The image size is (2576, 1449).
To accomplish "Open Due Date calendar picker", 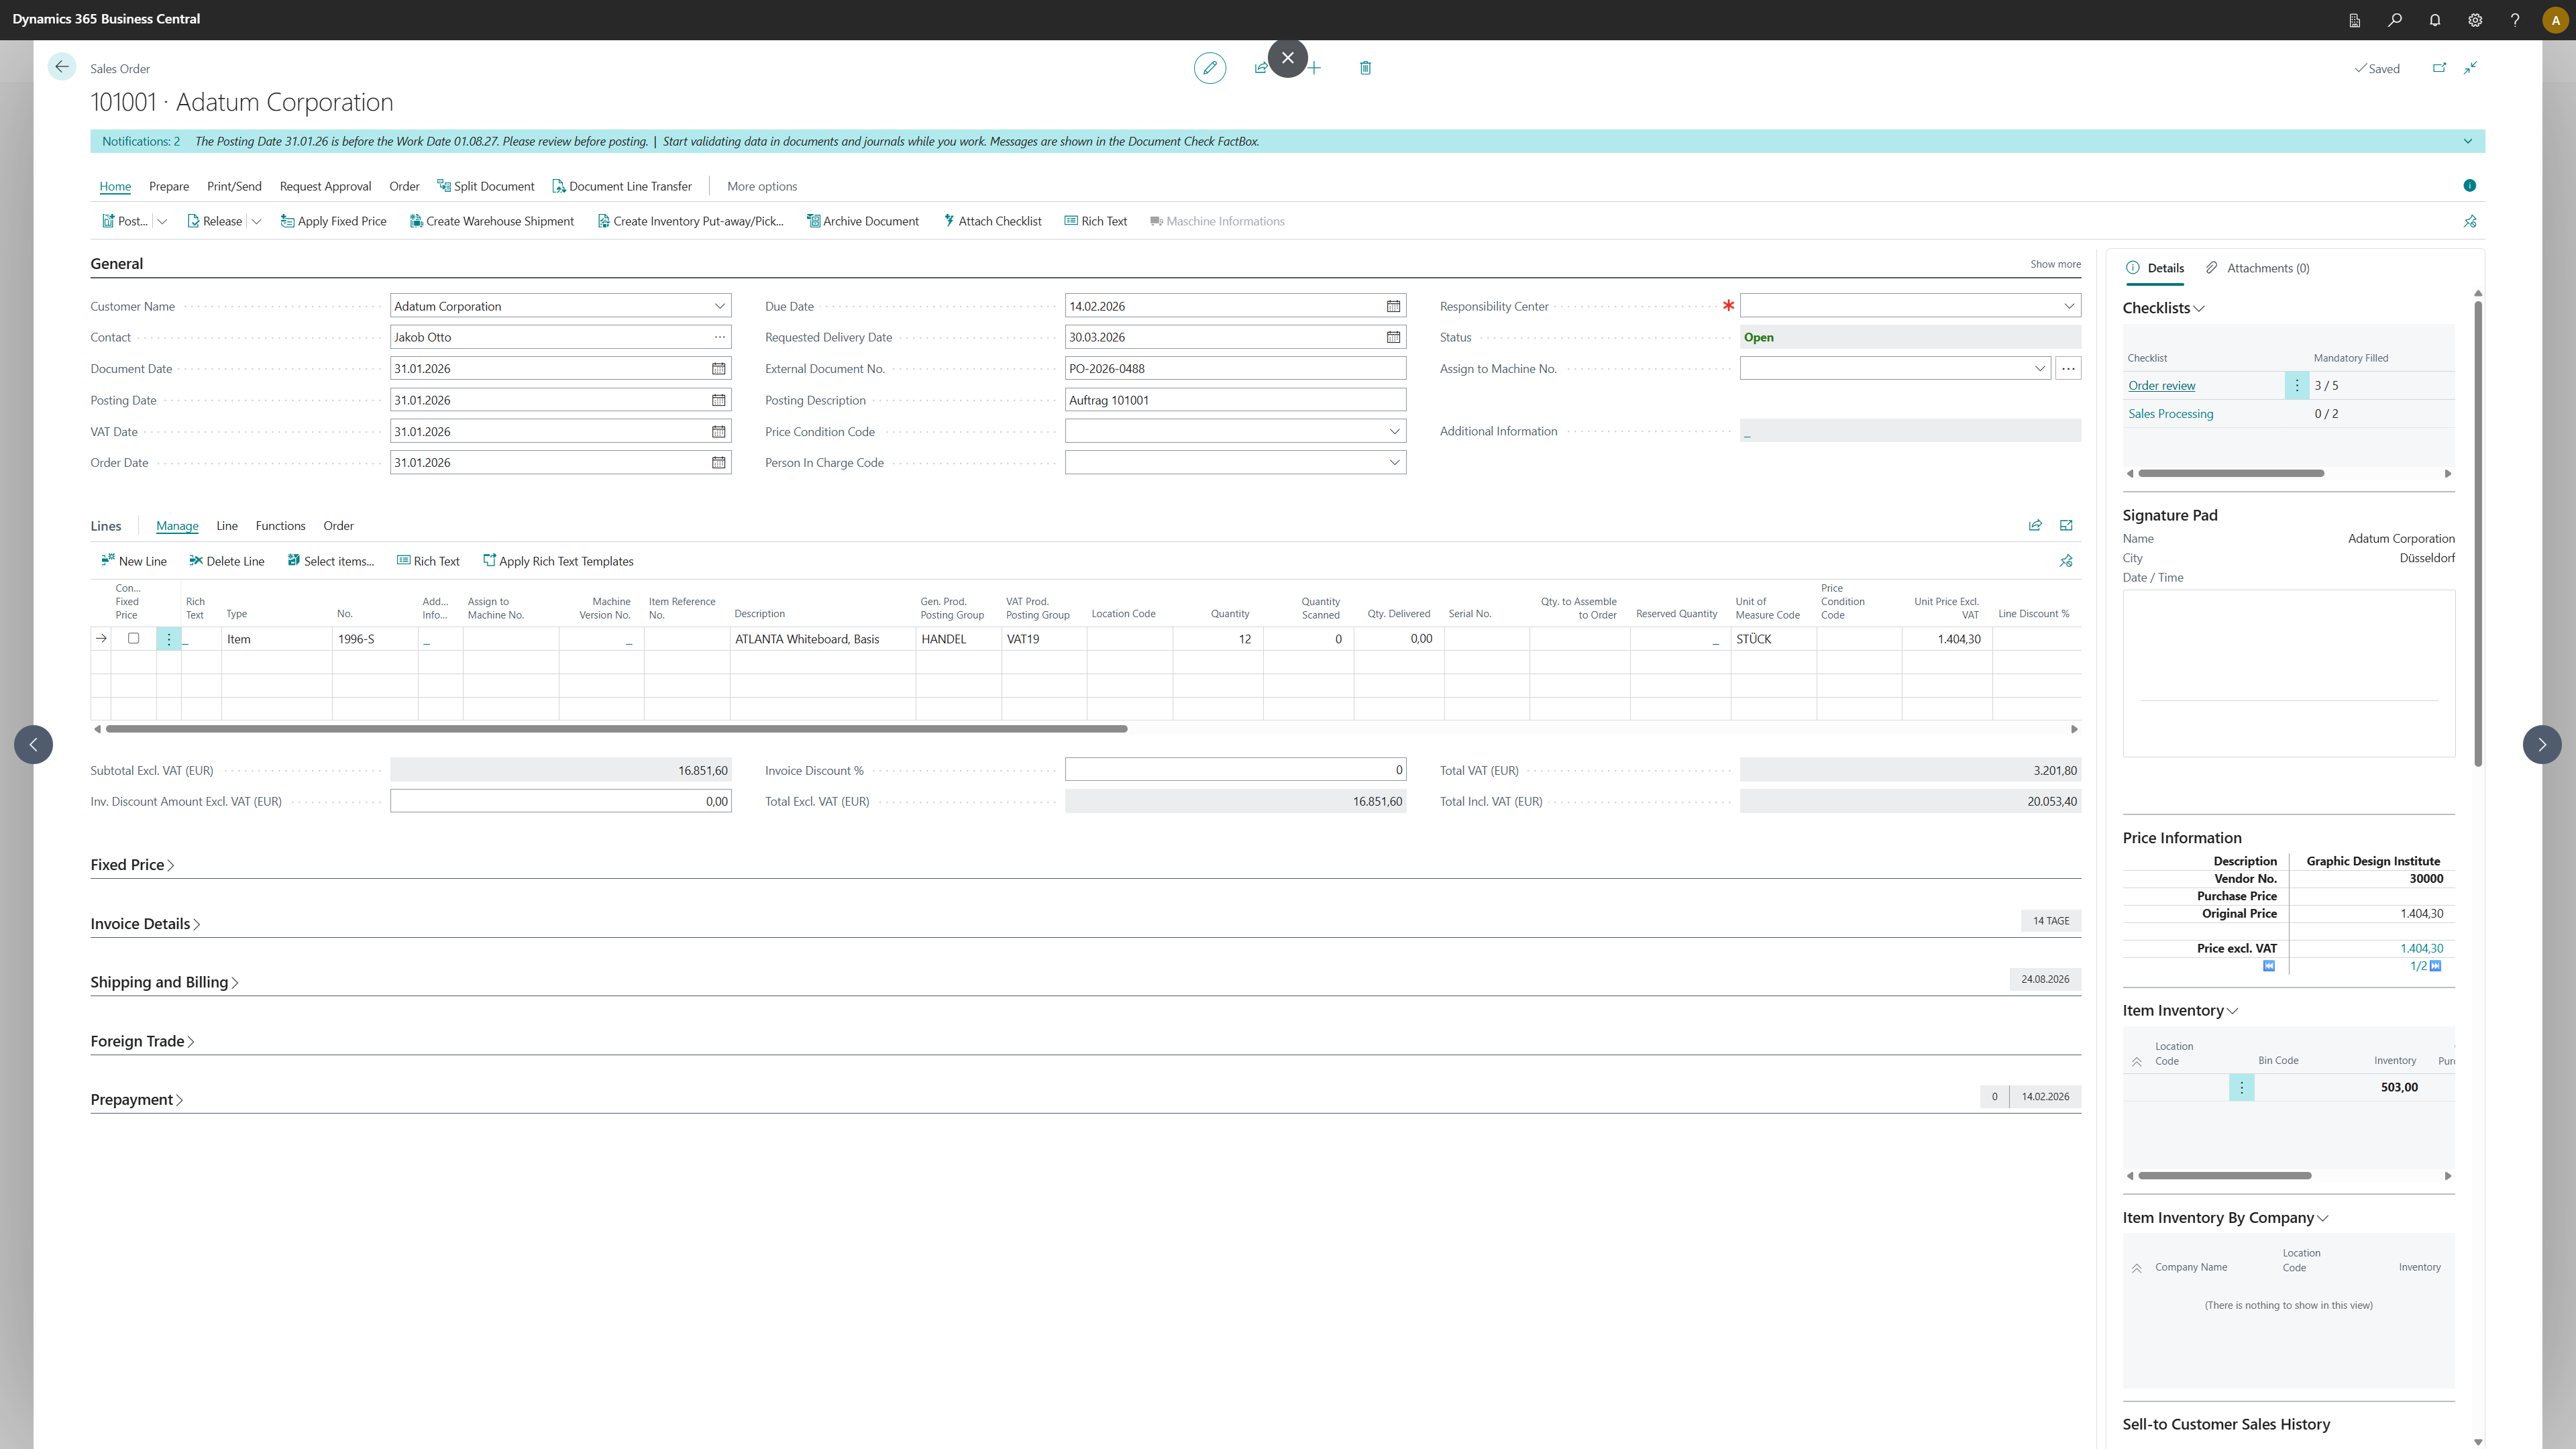I will (1393, 306).
